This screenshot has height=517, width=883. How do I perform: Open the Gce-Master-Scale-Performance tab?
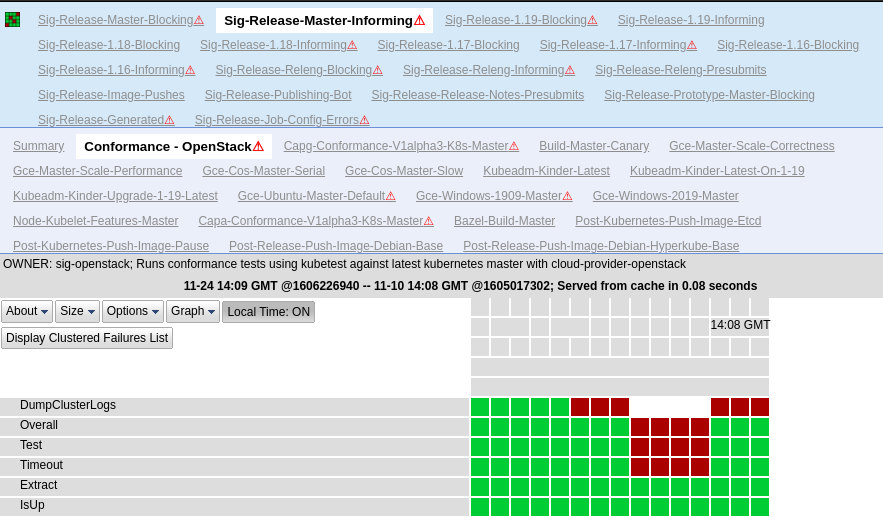point(97,171)
